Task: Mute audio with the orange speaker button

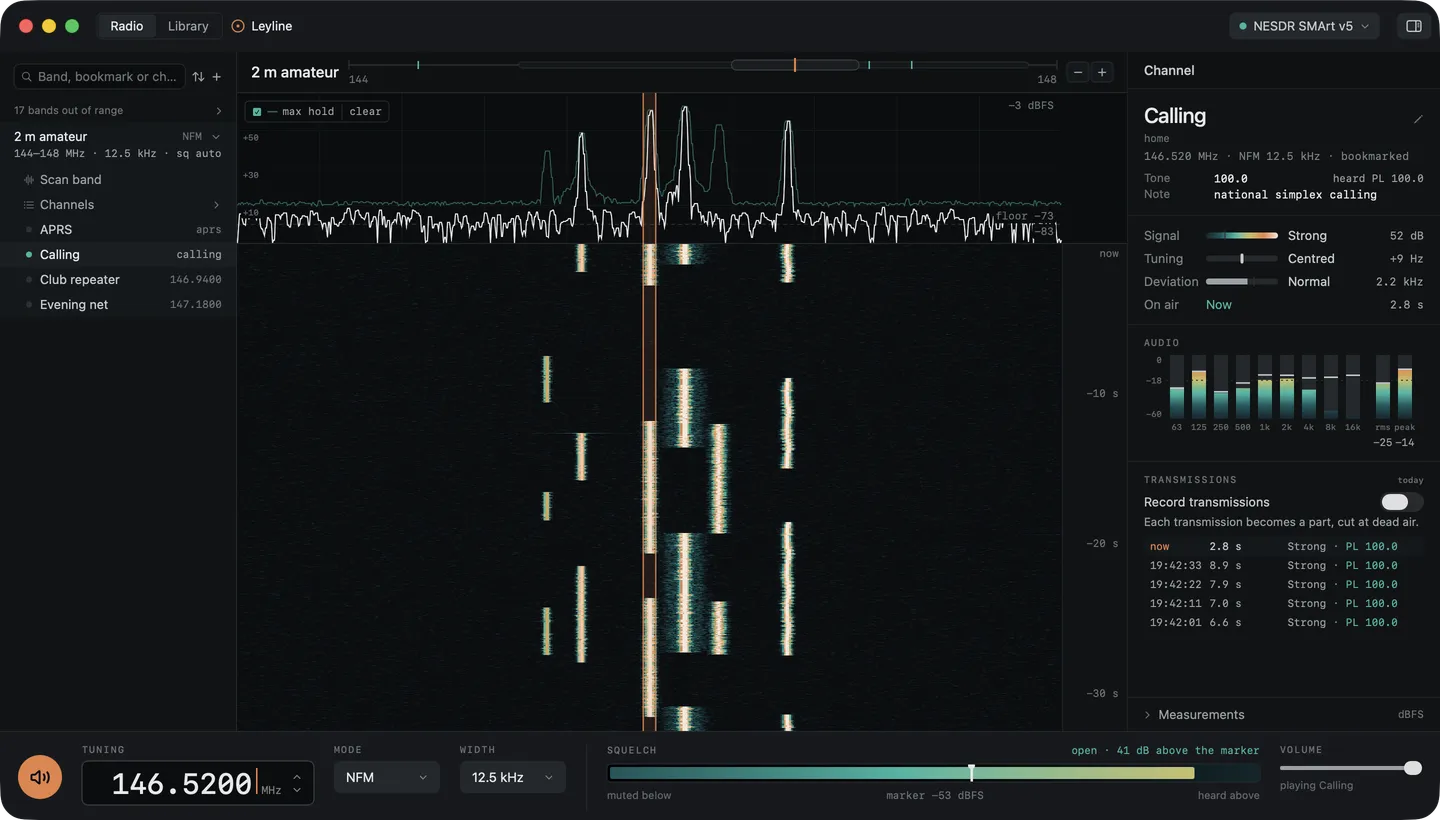Action: tap(40, 777)
